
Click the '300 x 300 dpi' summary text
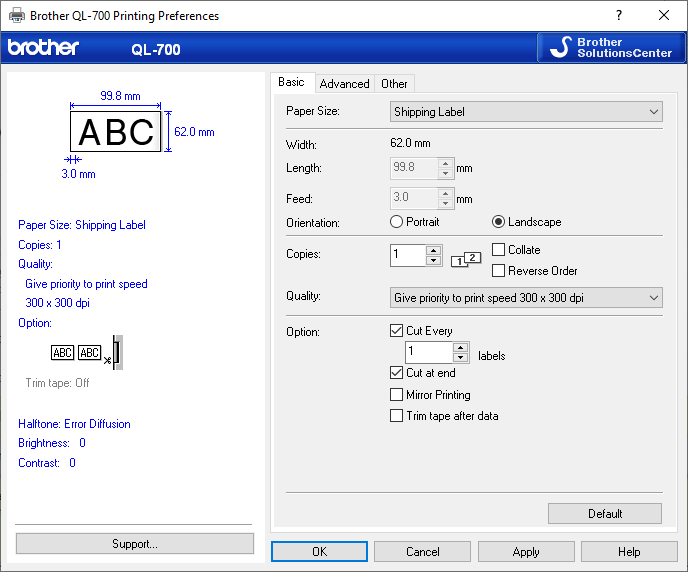(57, 303)
